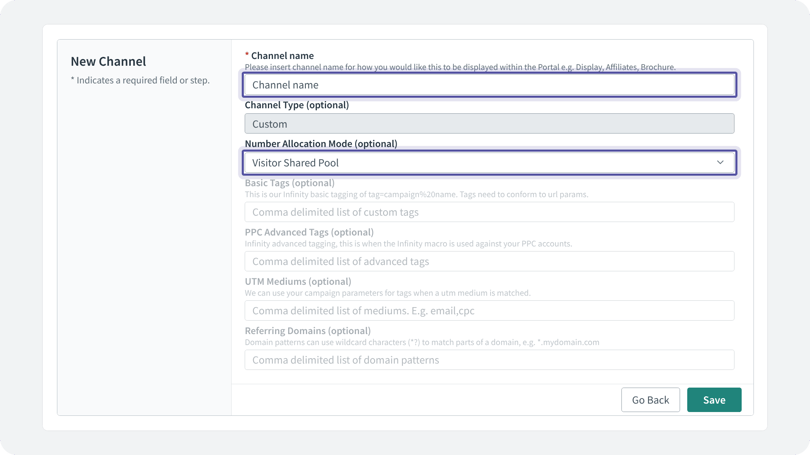Click the PPC Advanced Tags (optional) label

(x=309, y=232)
